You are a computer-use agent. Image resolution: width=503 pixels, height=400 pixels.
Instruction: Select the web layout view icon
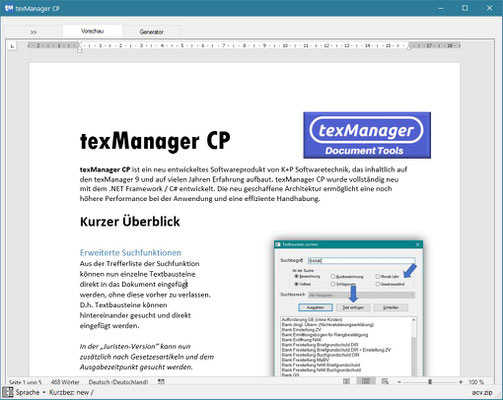coord(385,381)
